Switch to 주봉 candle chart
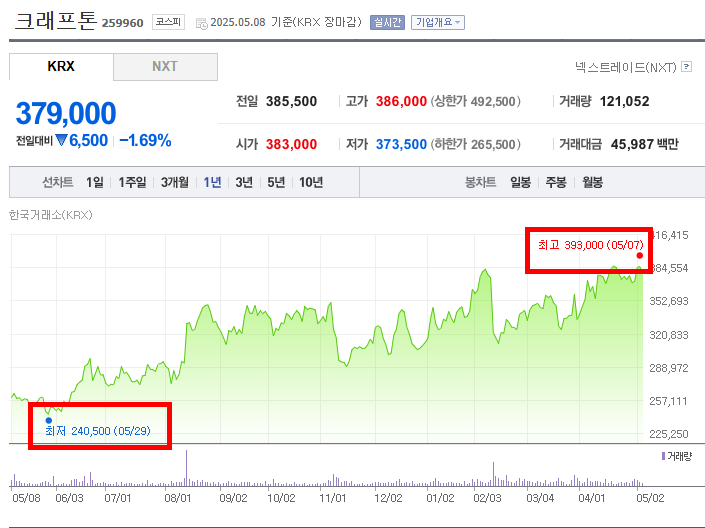Viewport: 705px width, 528px height. tap(556, 182)
